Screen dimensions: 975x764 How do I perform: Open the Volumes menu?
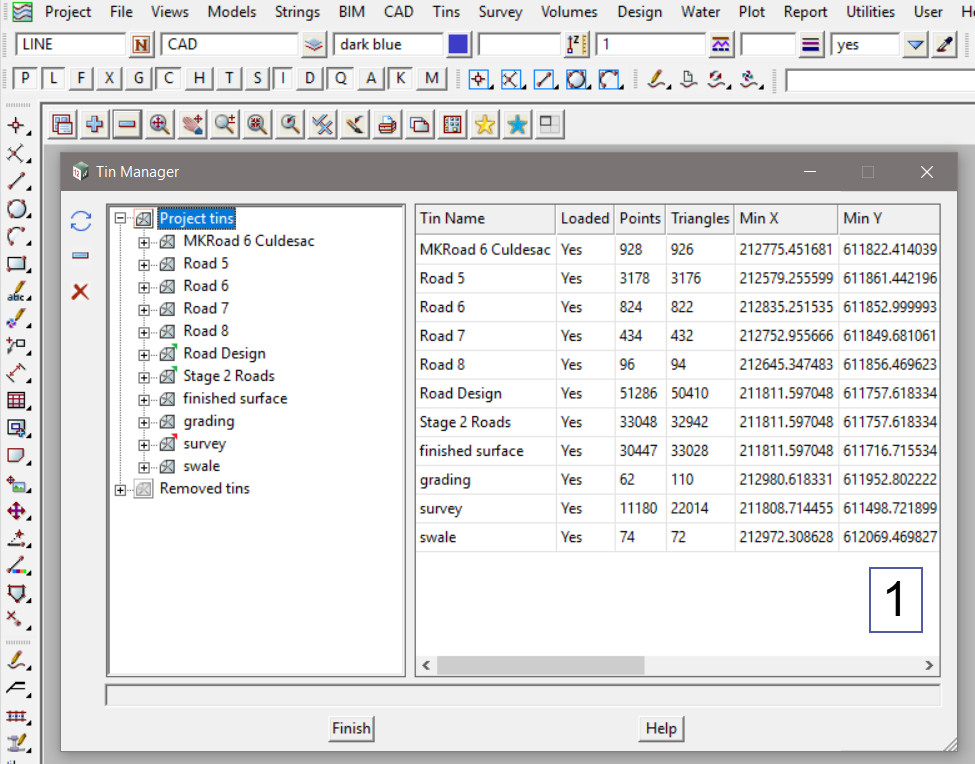[x=569, y=12]
